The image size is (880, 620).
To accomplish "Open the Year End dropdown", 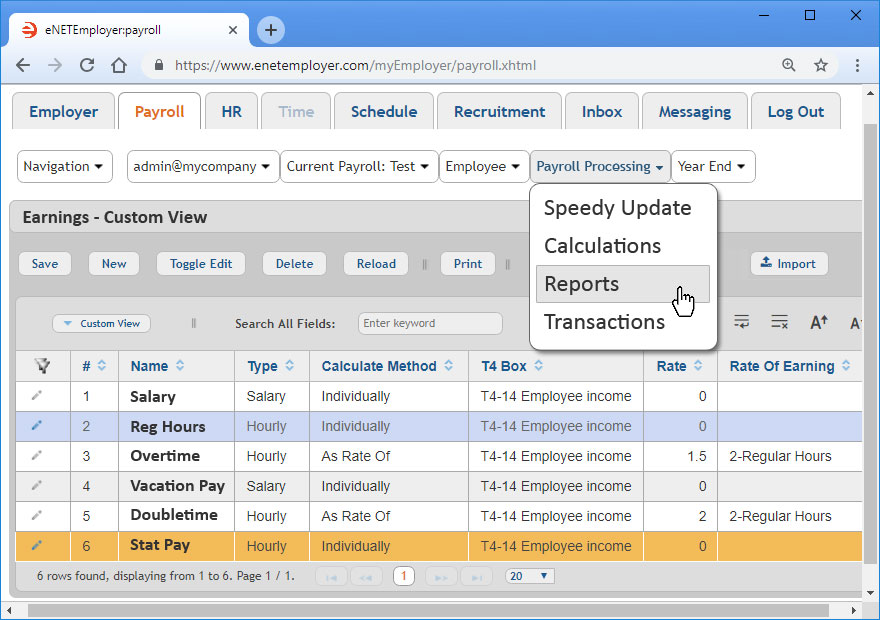I will (x=713, y=167).
